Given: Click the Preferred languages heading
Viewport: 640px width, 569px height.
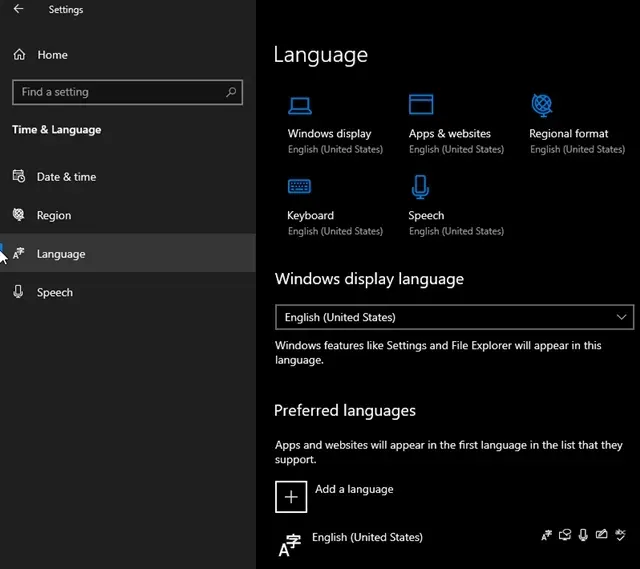Looking at the screenshot, I should (x=345, y=411).
